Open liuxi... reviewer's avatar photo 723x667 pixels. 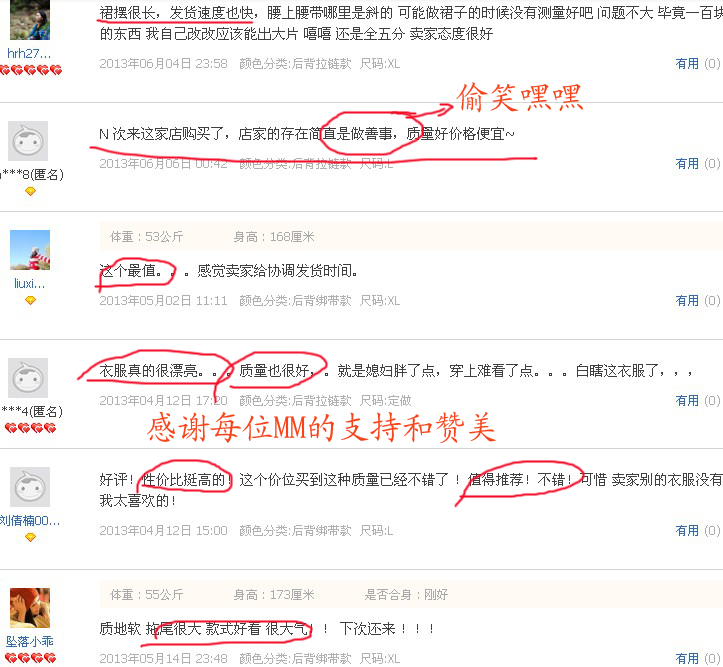click(x=30, y=250)
